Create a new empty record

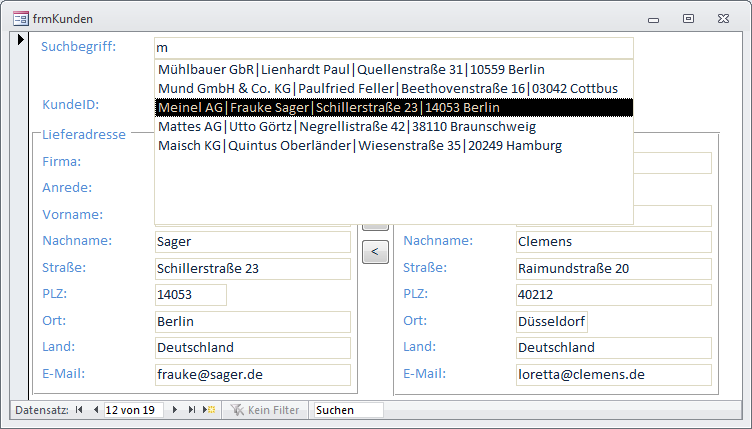209,410
